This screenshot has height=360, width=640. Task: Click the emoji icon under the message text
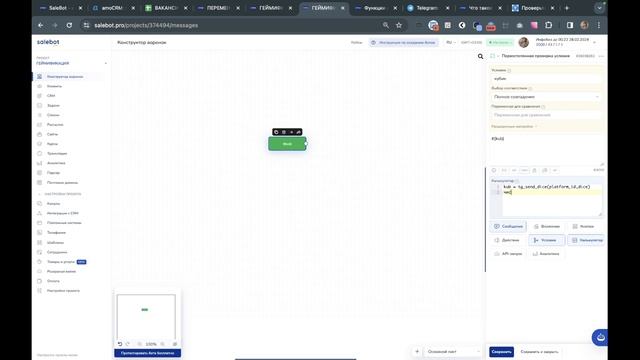494,170
